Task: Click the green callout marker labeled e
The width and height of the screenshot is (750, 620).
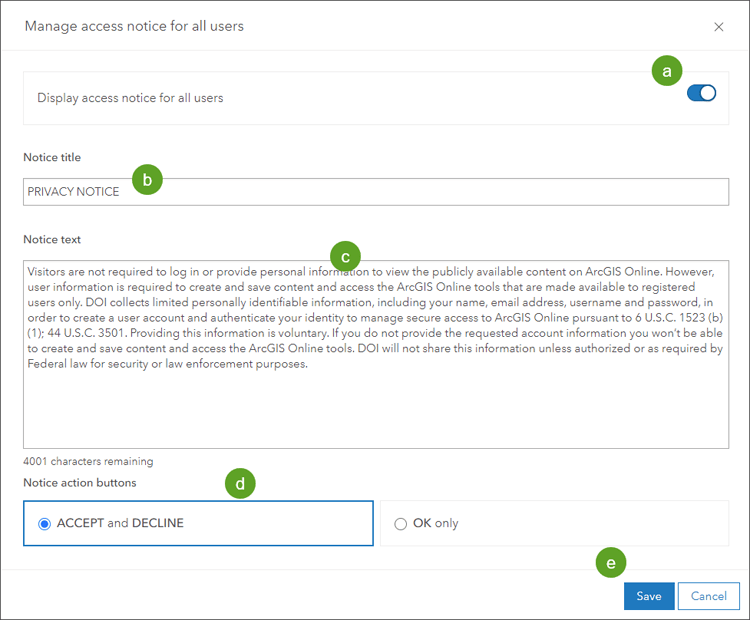Action: 611,562
